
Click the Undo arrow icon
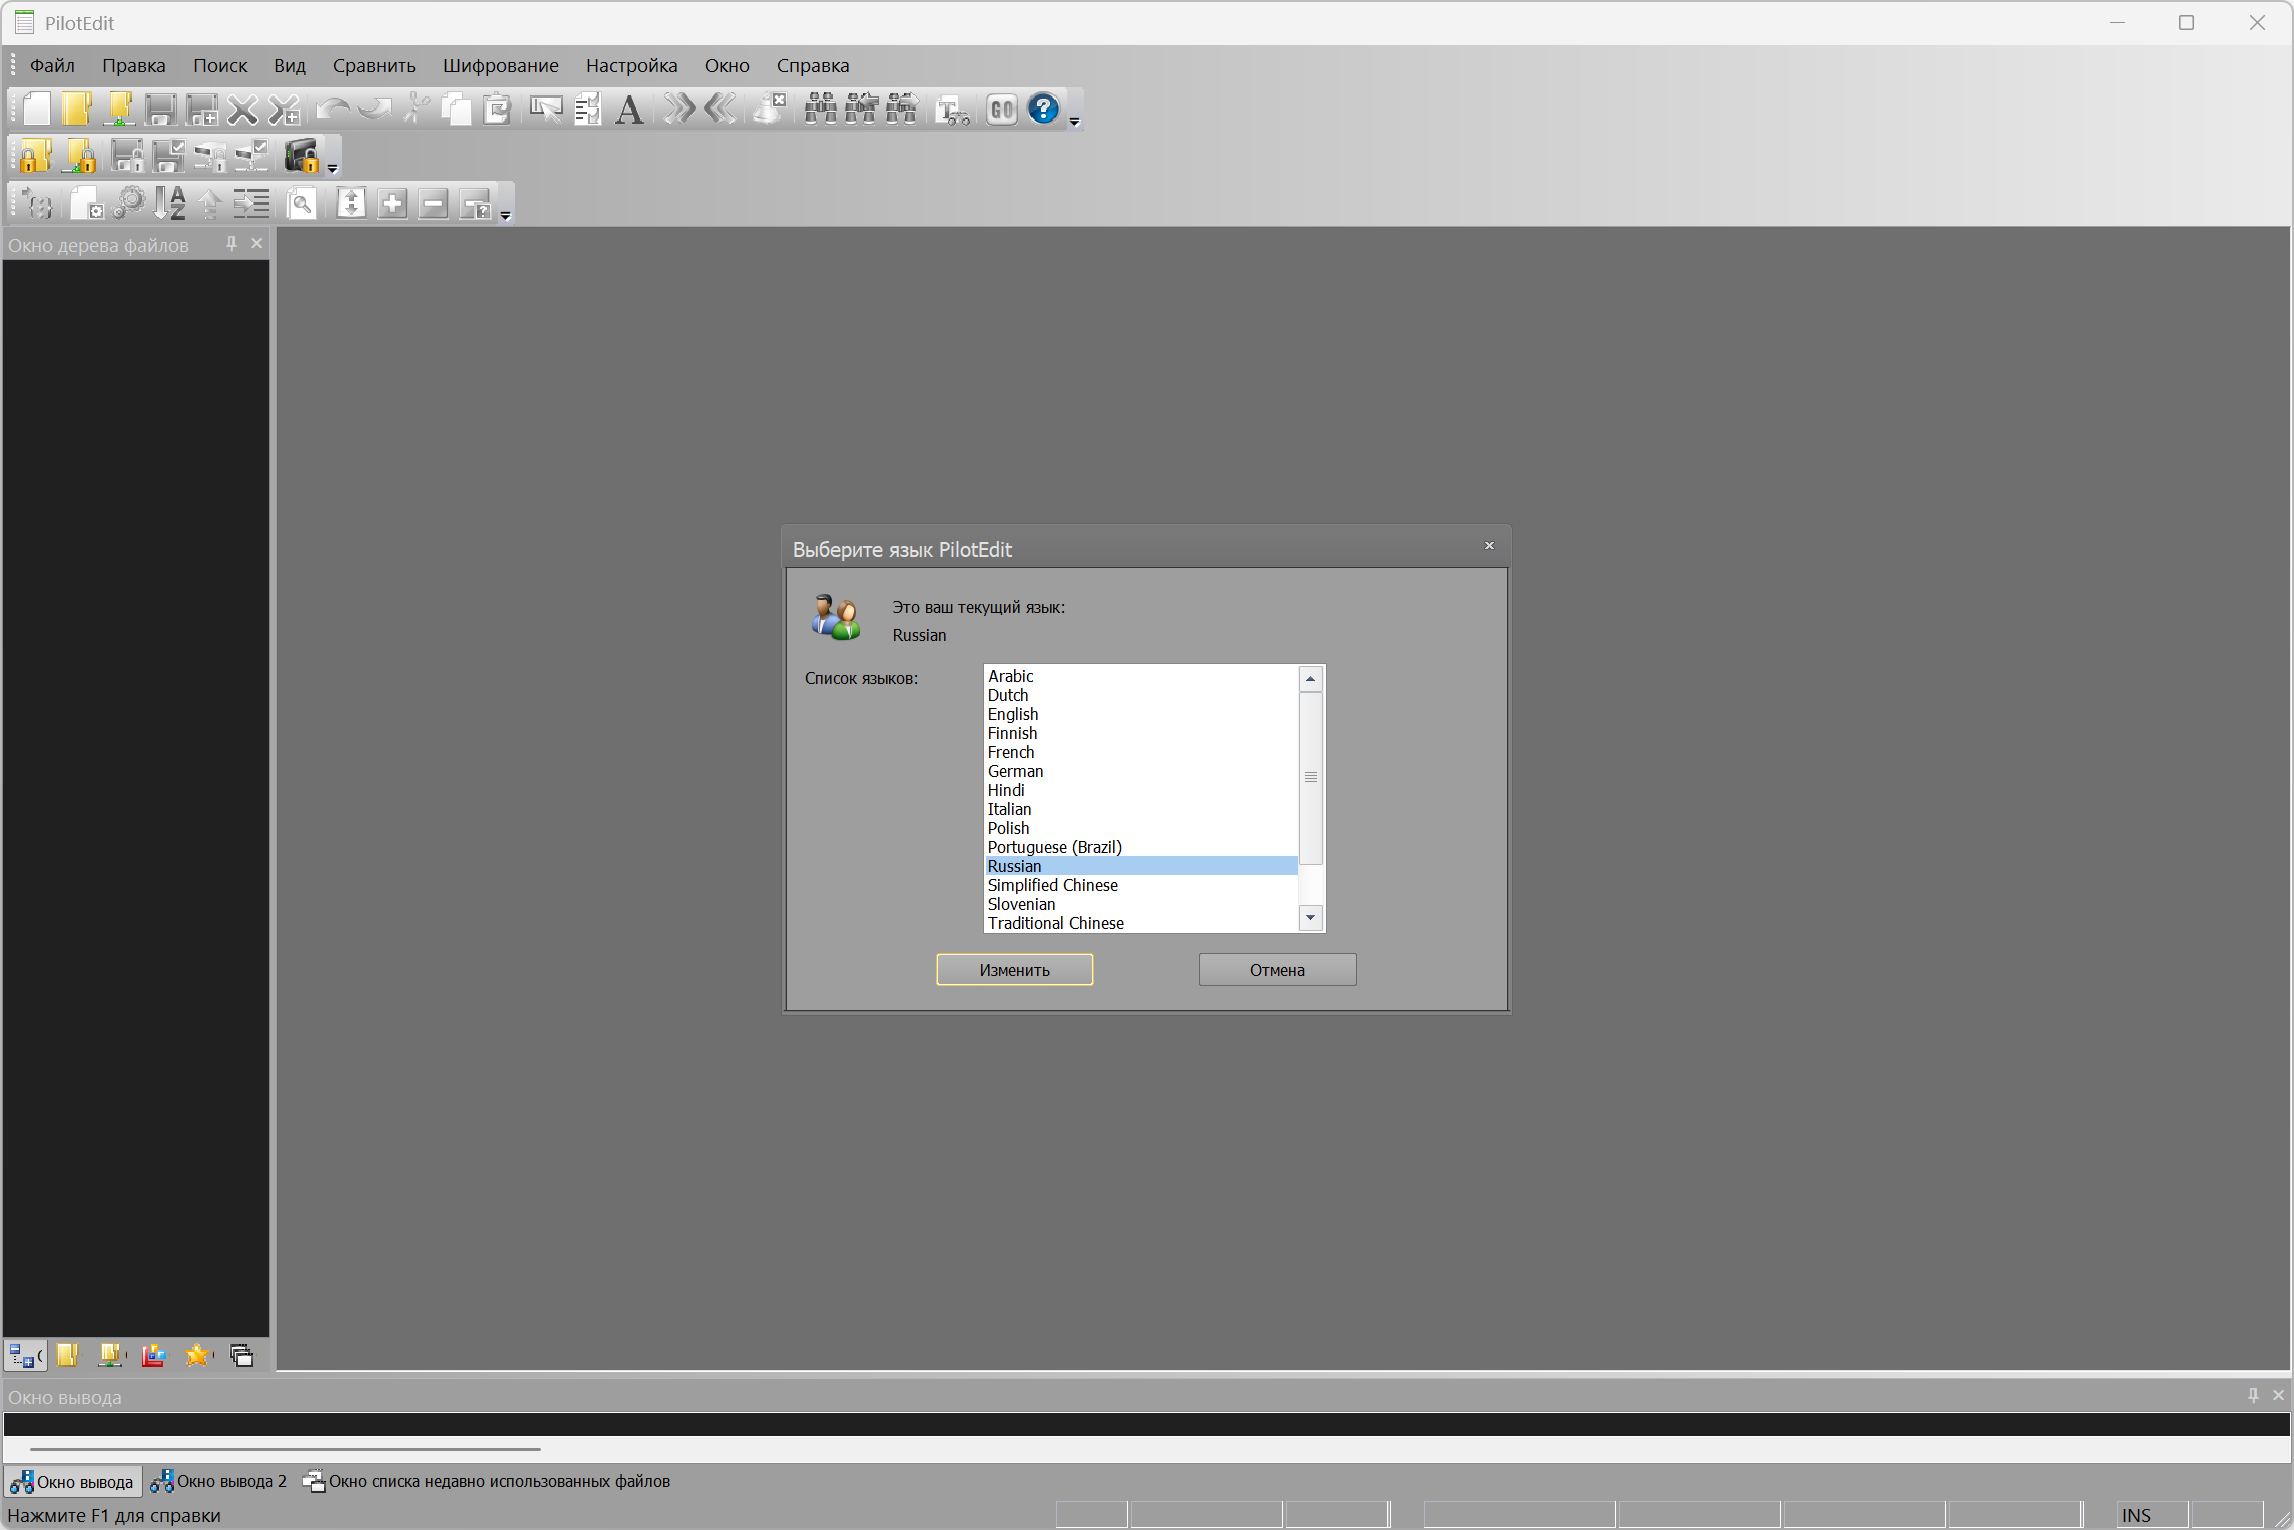point(332,109)
